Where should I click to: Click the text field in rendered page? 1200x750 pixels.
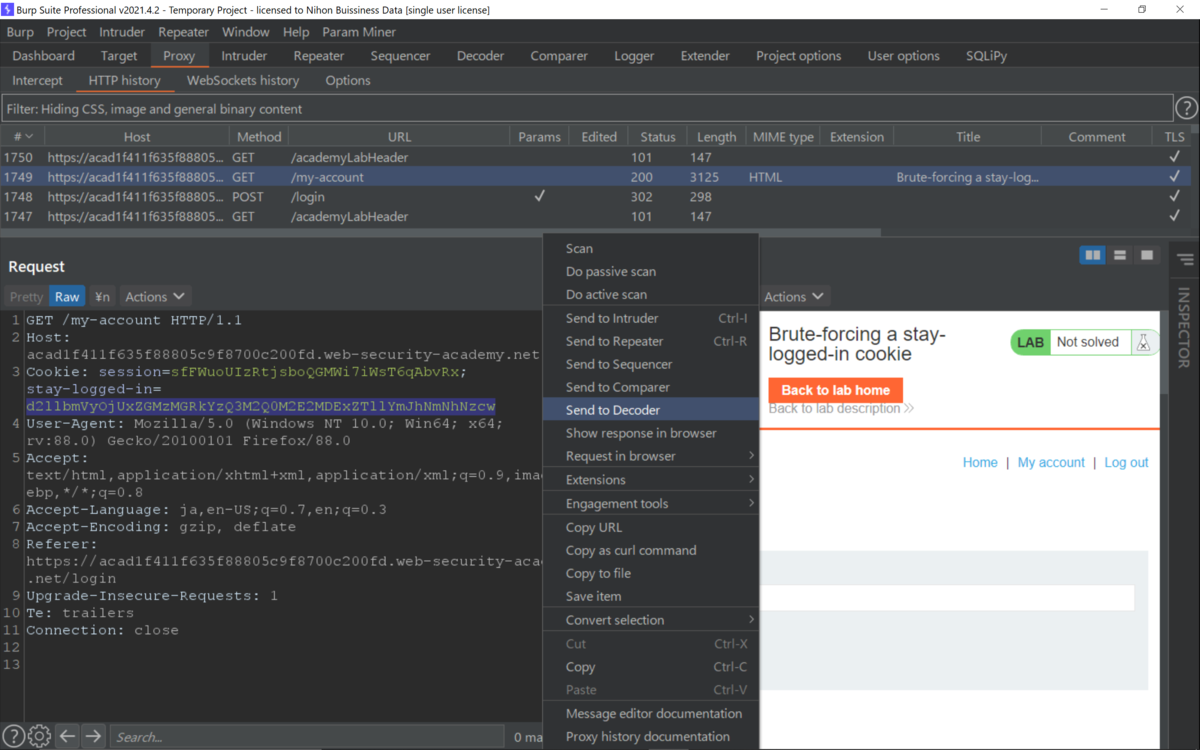pos(947,598)
